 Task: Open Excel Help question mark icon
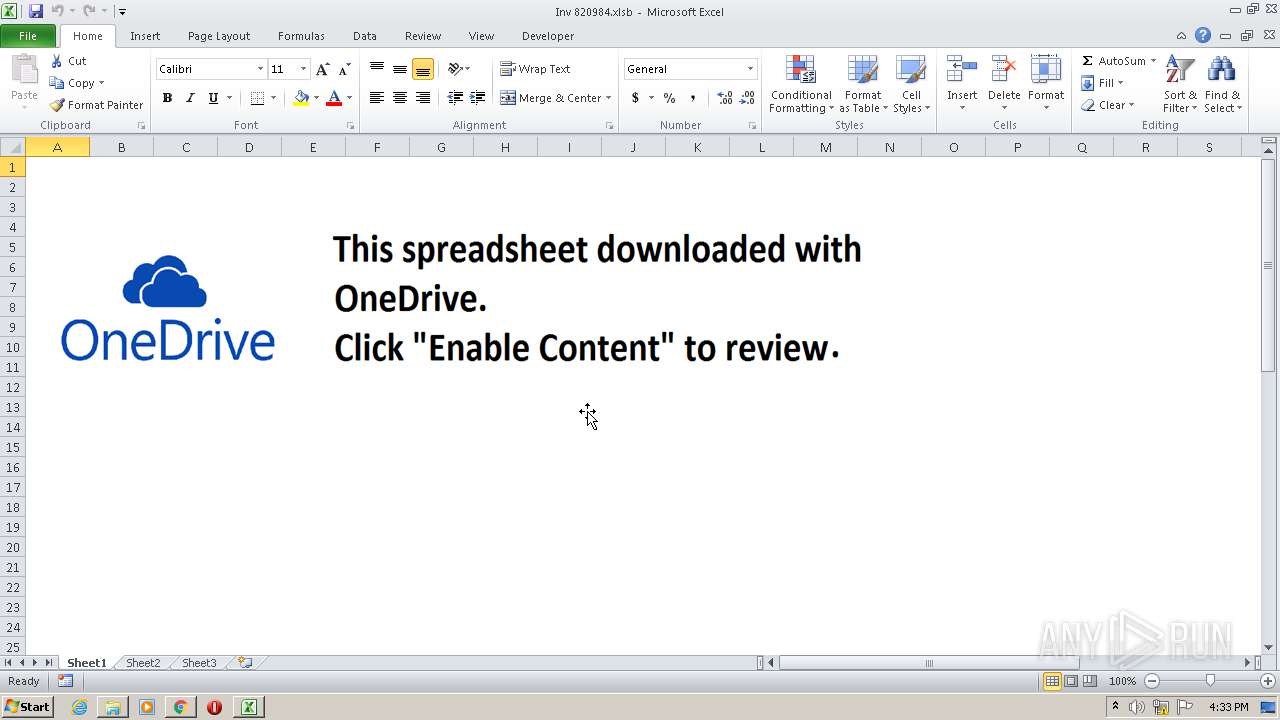pos(1203,36)
